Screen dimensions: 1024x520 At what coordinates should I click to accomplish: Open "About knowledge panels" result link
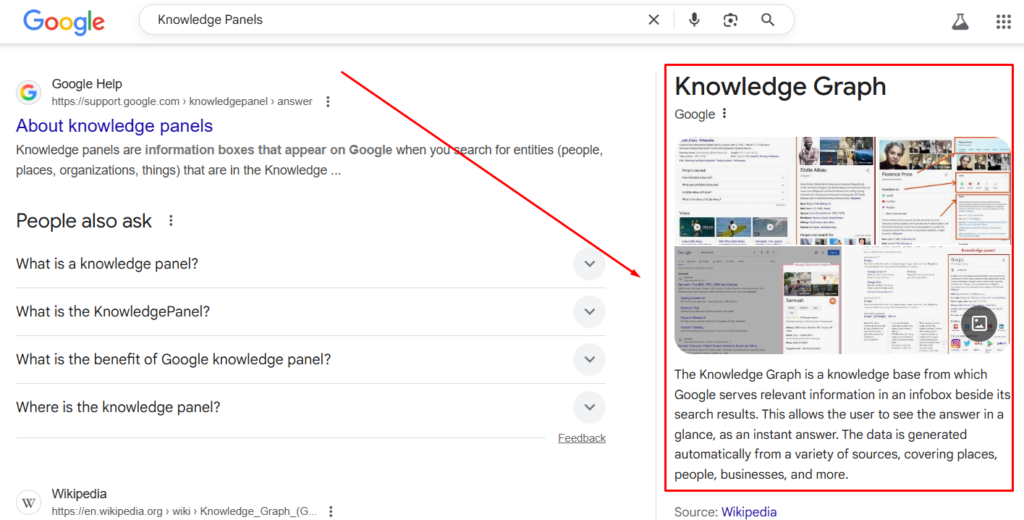(x=114, y=125)
